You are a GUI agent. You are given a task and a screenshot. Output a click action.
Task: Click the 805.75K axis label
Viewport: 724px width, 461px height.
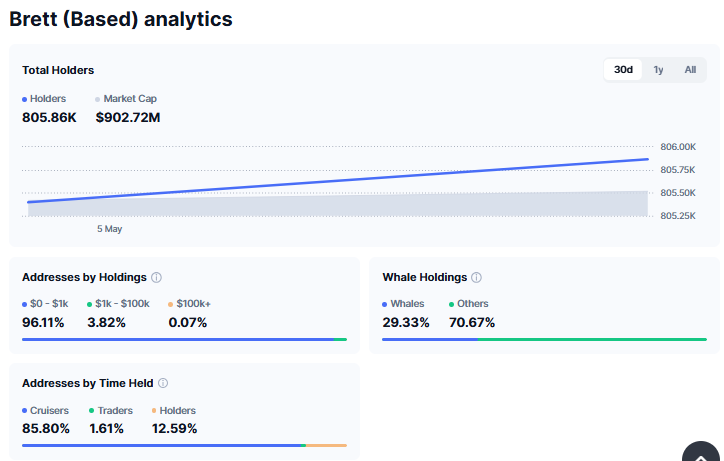click(x=678, y=170)
